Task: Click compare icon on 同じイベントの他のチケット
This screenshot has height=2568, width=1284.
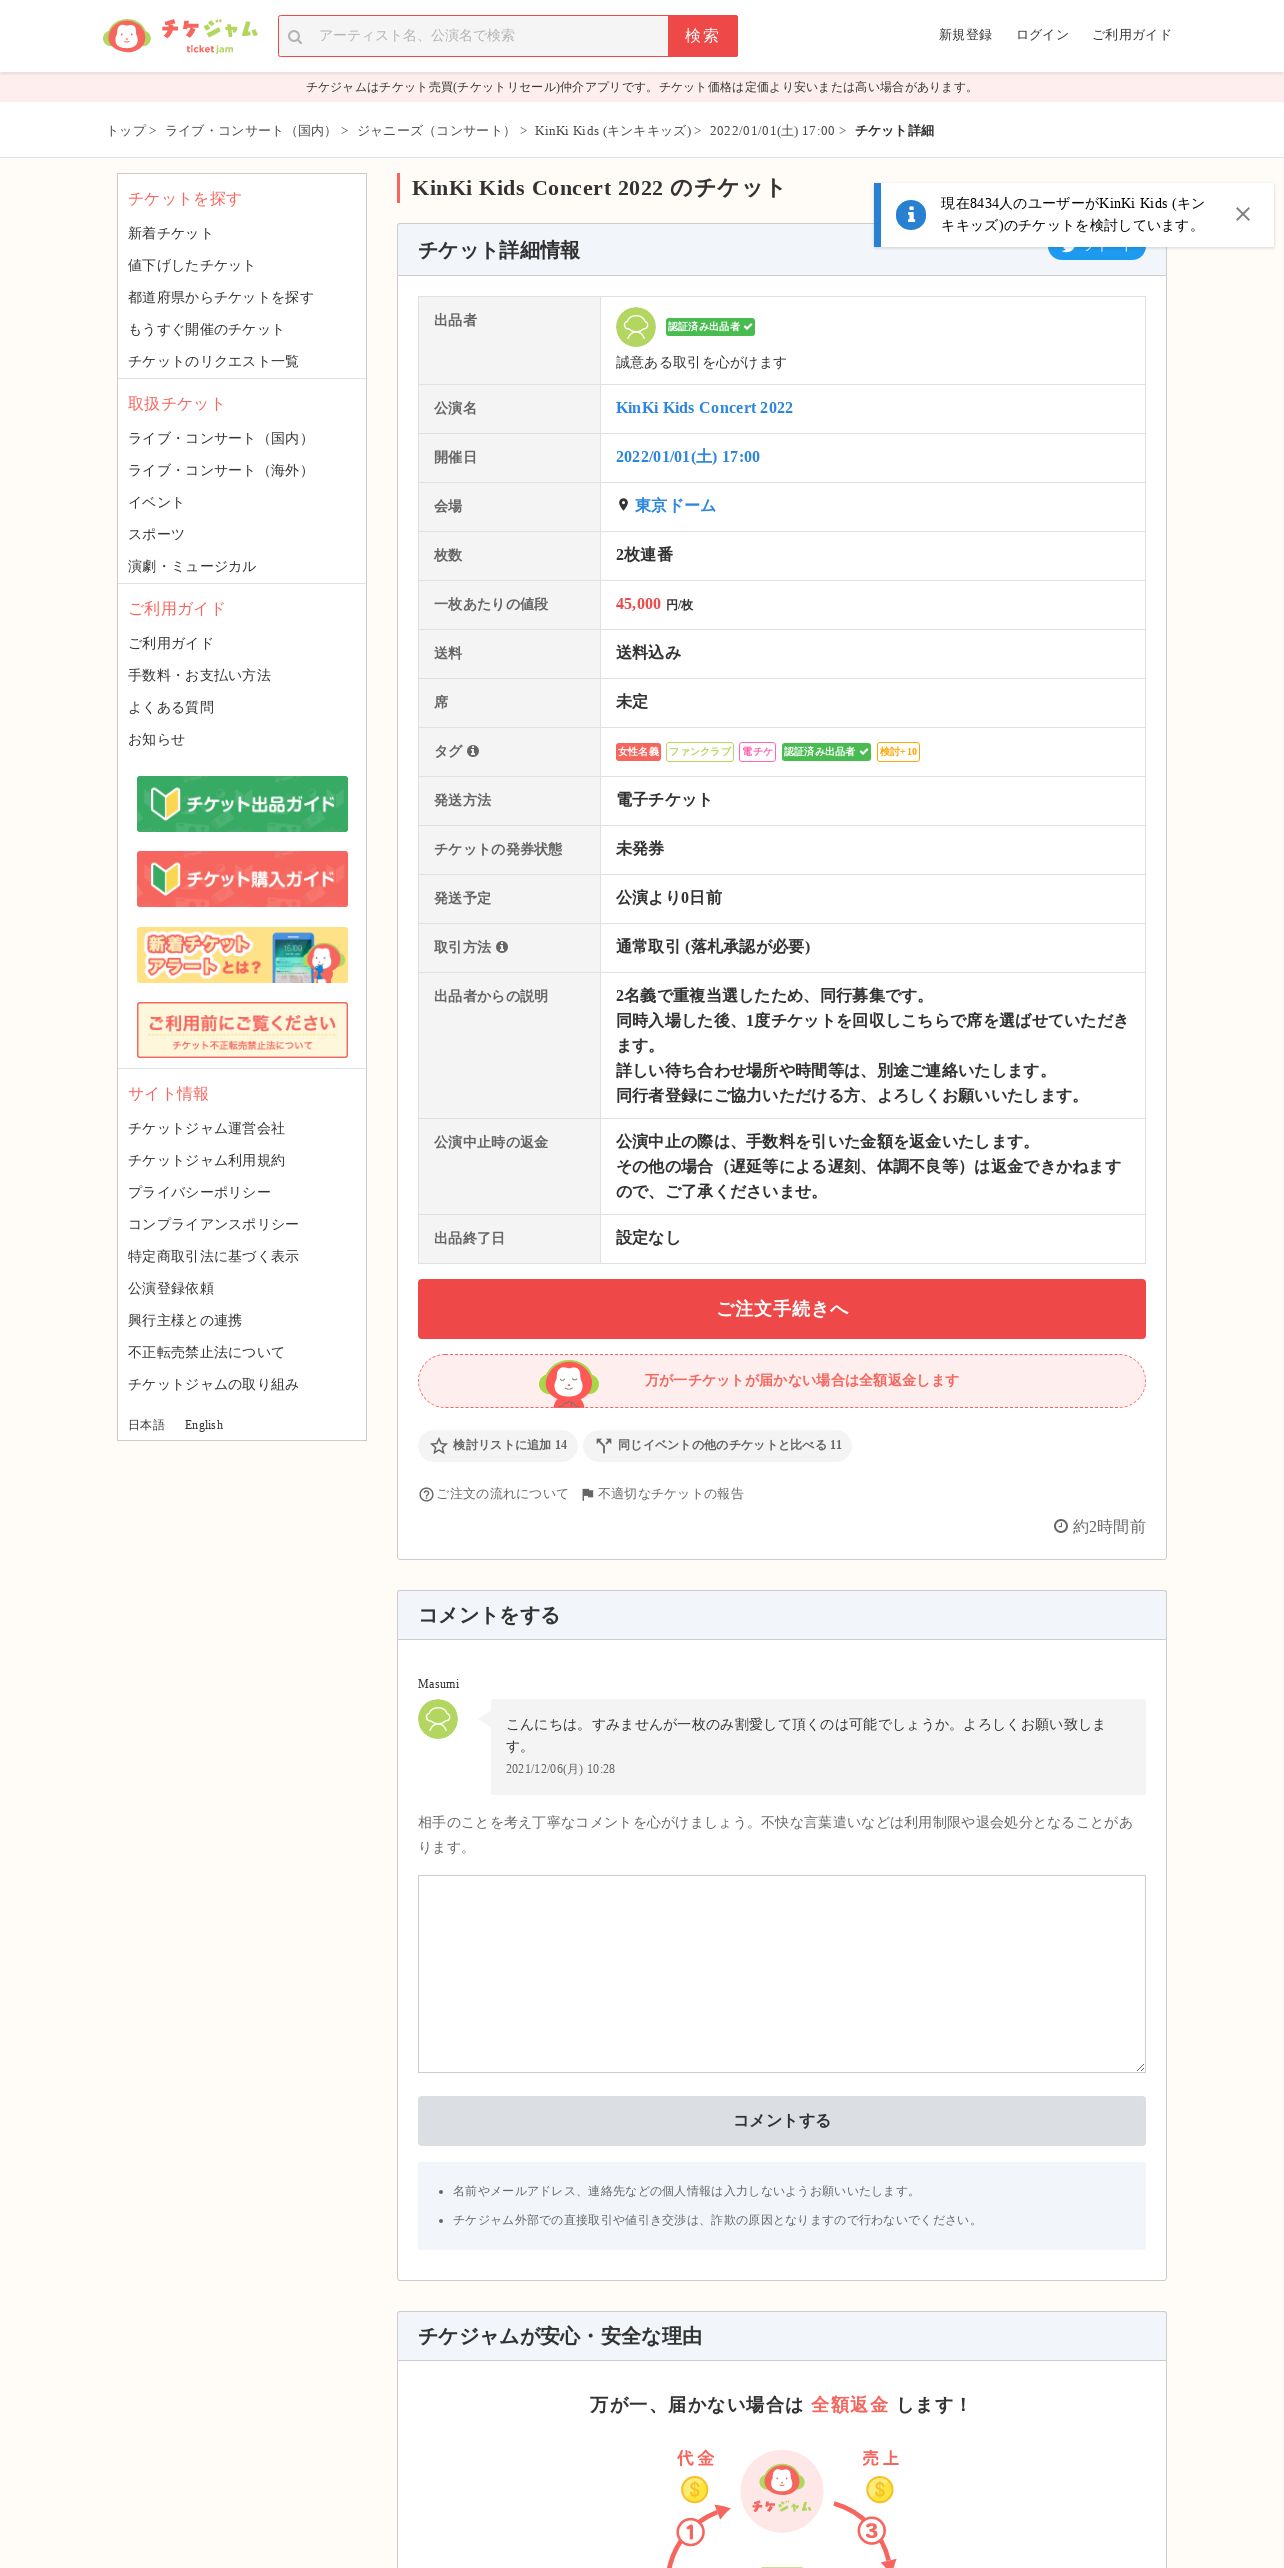Action: 603,1446
